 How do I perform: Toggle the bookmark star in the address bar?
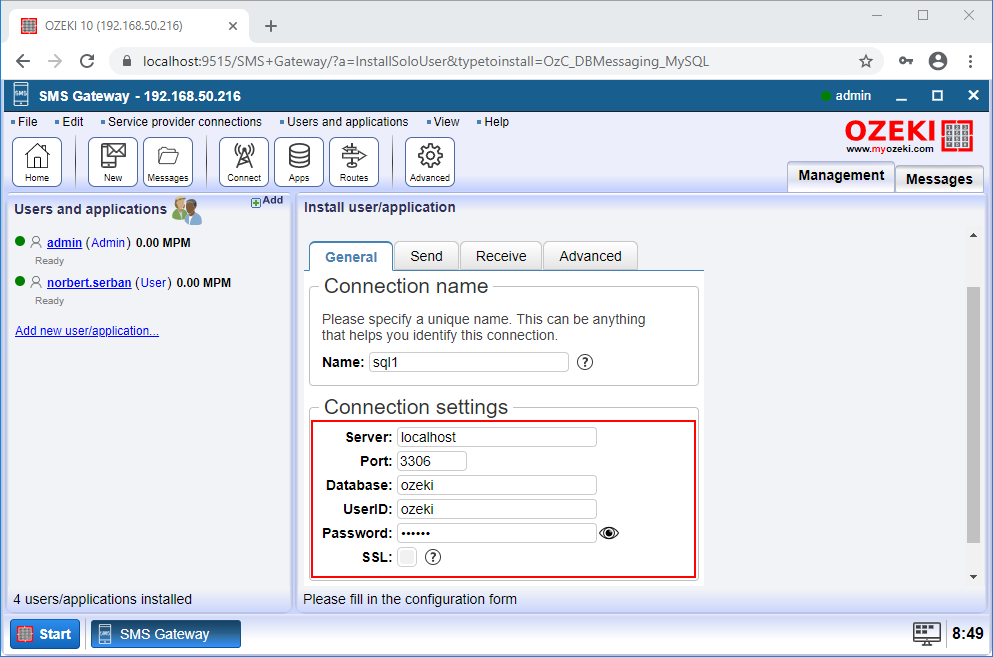866,60
